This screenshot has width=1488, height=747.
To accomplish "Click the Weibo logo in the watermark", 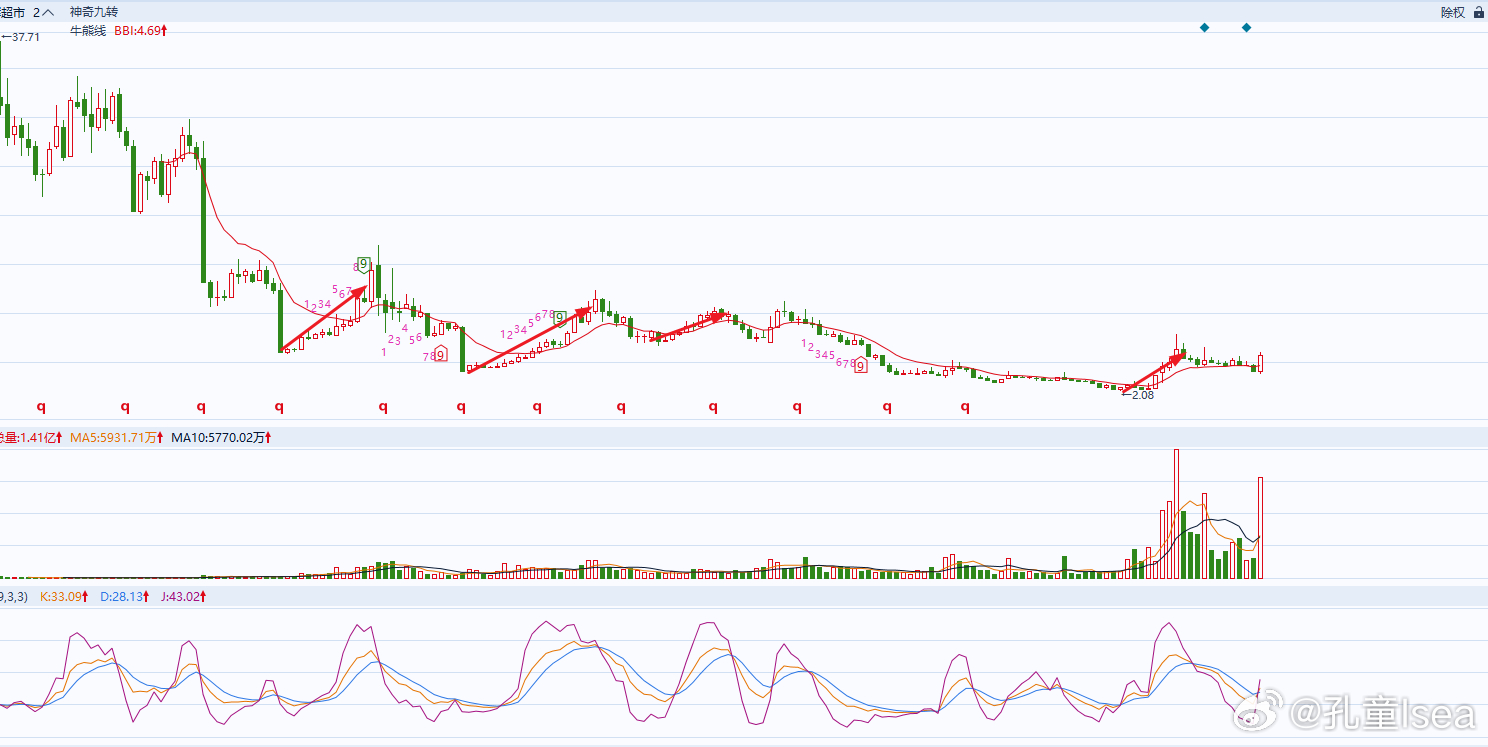I will tap(1256, 714).
